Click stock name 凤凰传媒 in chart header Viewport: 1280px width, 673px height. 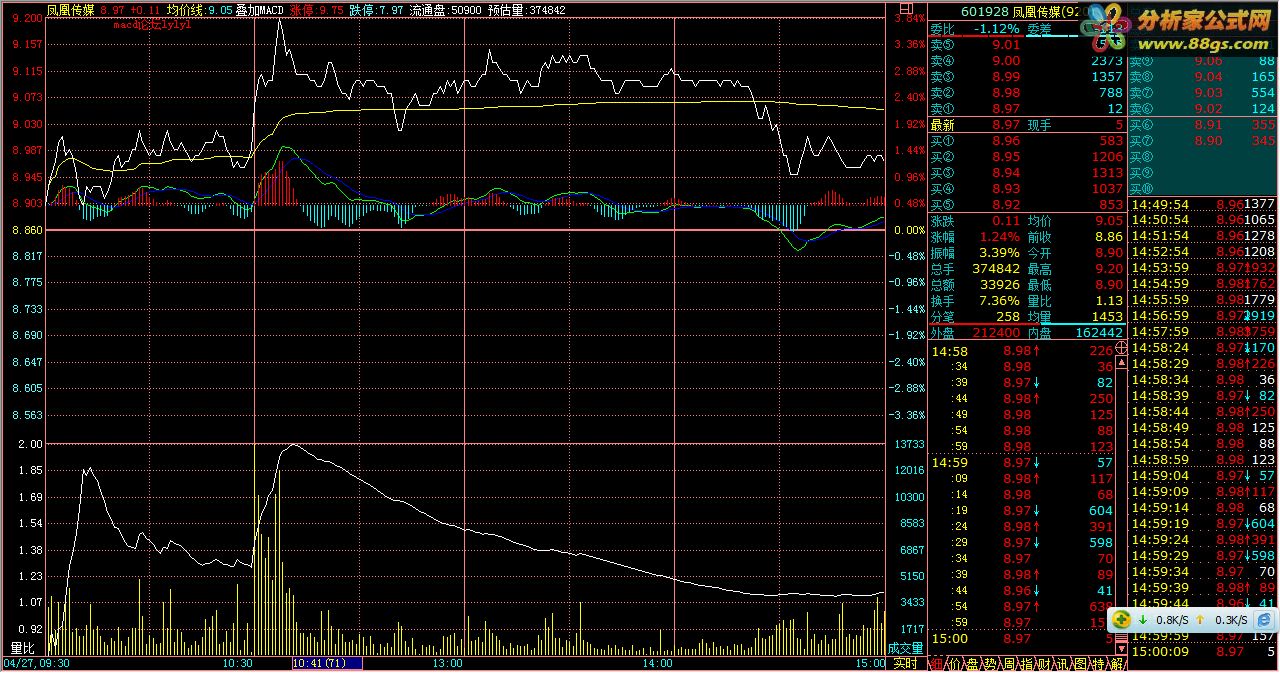tap(71, 10)
